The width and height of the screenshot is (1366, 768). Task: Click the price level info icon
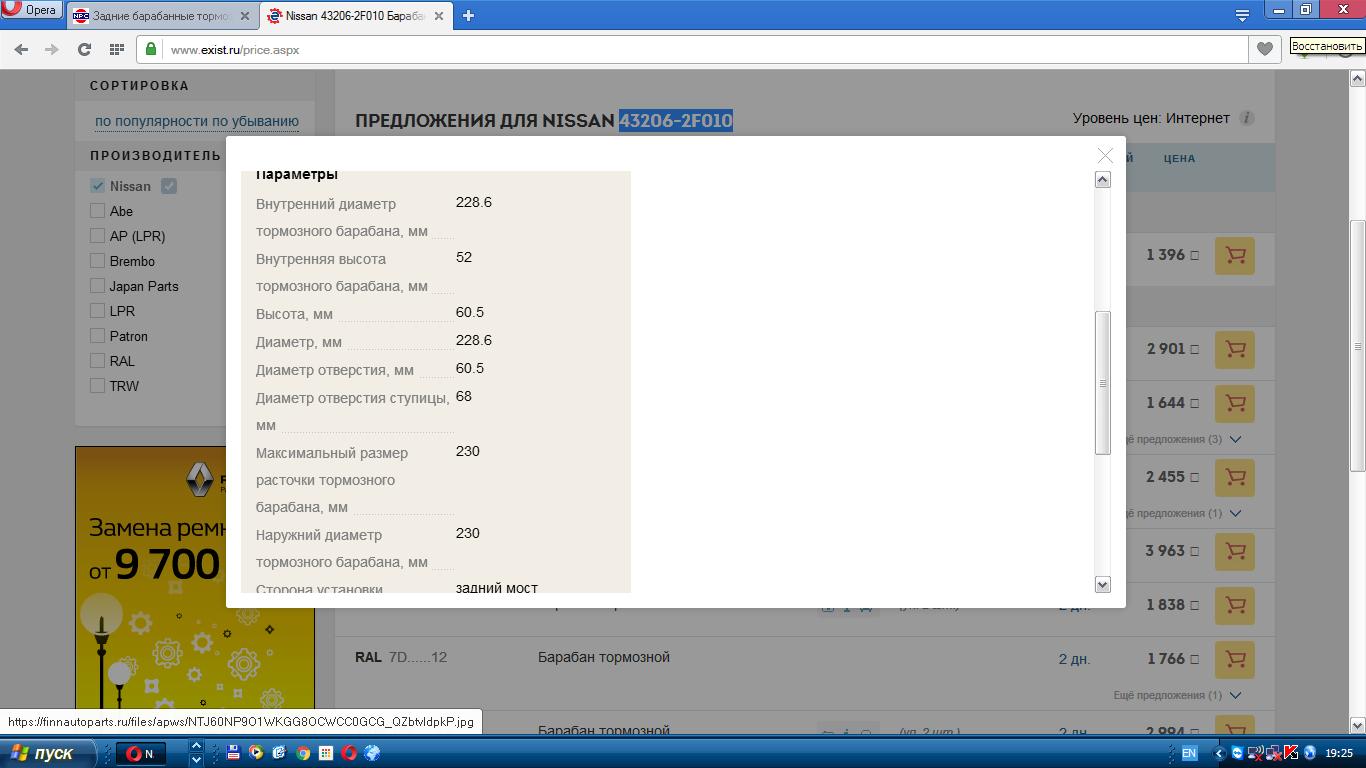[1246, 118]
